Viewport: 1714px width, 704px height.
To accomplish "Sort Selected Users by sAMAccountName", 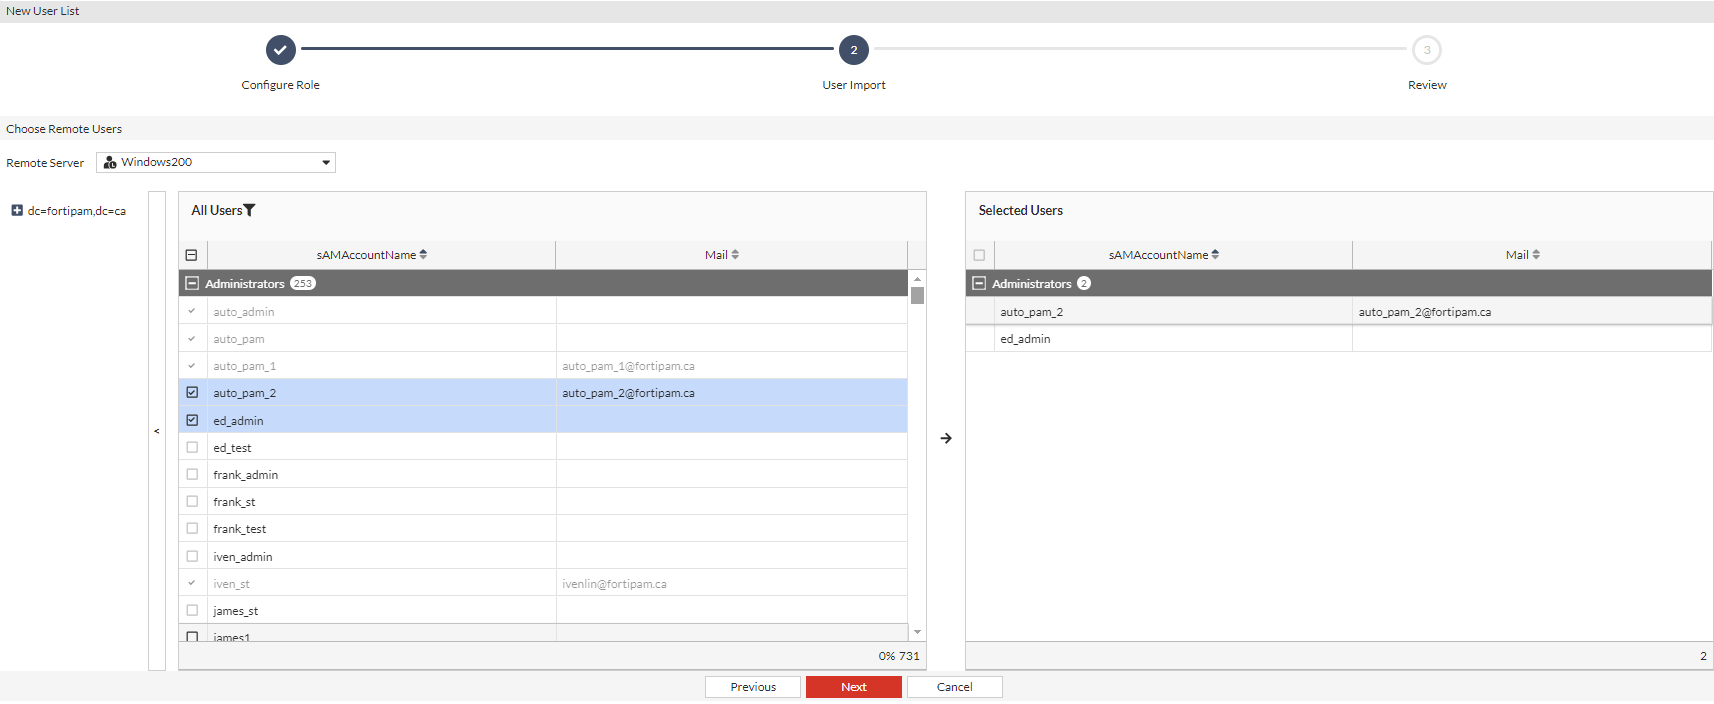I will pos(1215,255).
